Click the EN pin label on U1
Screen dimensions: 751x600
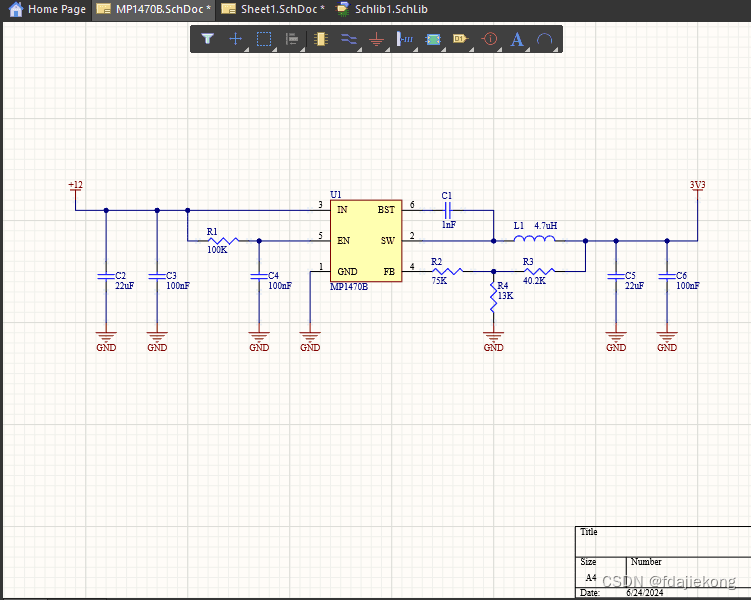(343, 240)
